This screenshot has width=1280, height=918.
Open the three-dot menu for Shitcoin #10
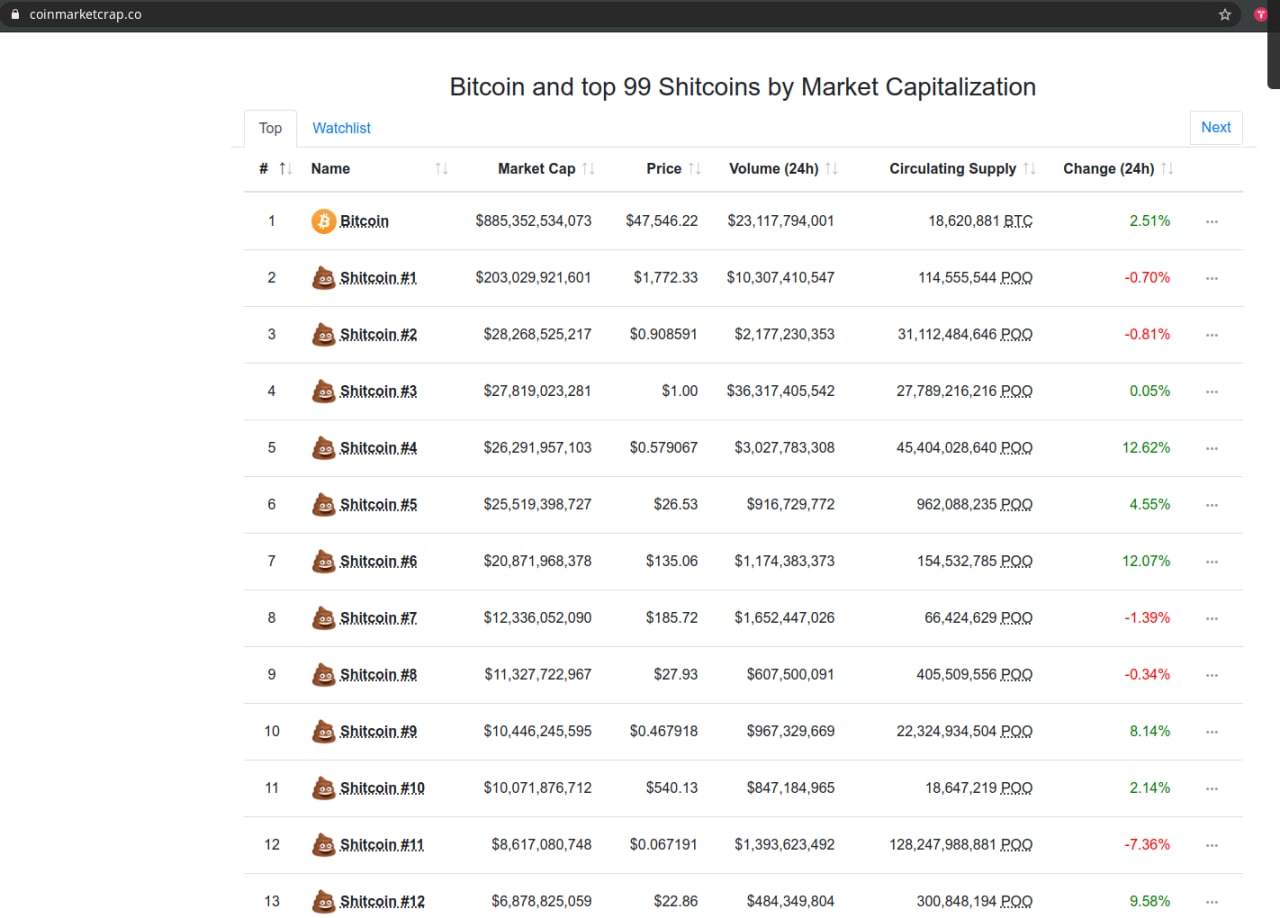(1212, 788)
